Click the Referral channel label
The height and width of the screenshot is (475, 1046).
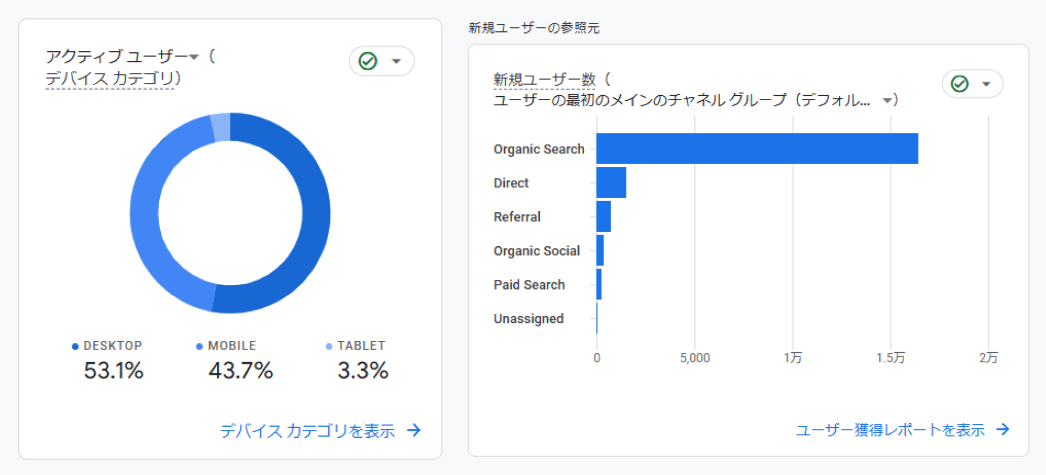coord(517,216)
